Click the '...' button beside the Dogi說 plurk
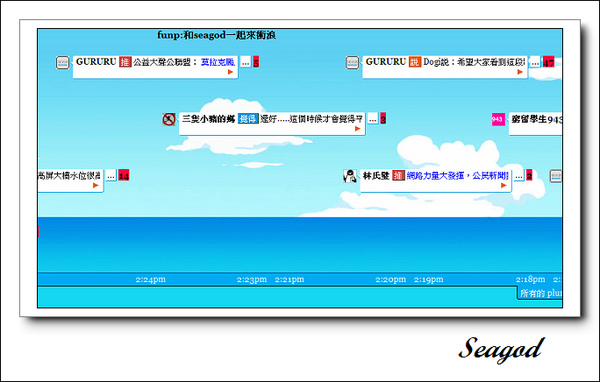Screen dimensions: 600x382 [535, 62]
